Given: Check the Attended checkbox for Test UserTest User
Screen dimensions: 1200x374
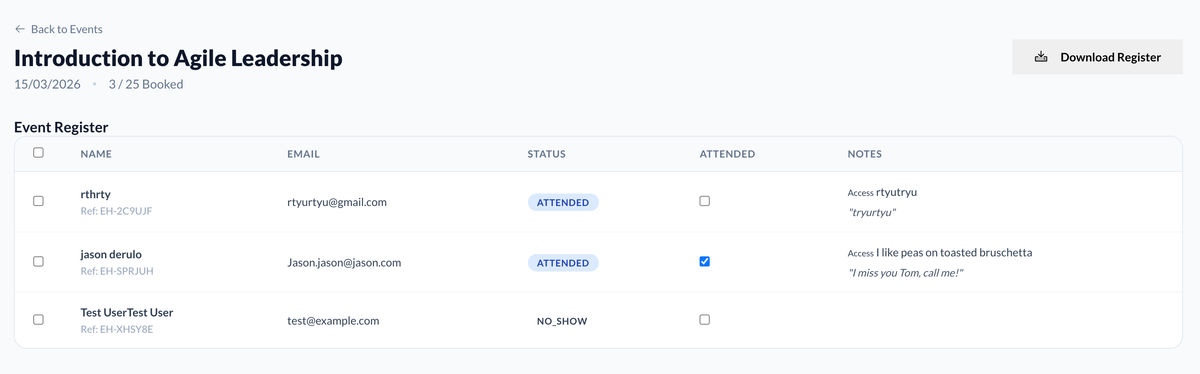Looking at the screenshot, I should tap(705, 320).
